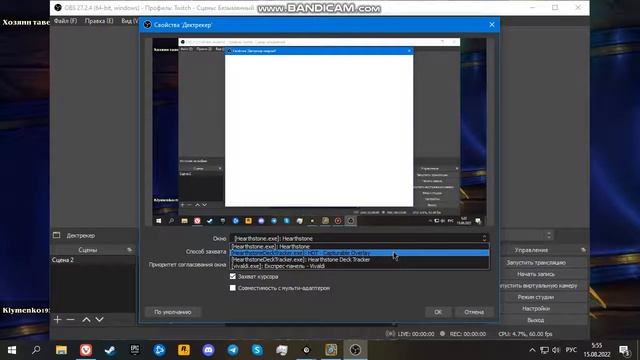Open Настройки in OBS controls

(x=536, y=308)
